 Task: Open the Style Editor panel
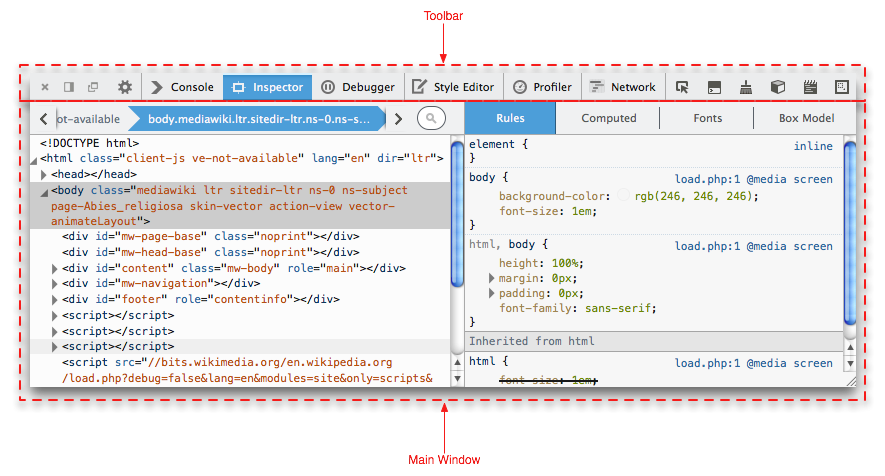point(454,87)
